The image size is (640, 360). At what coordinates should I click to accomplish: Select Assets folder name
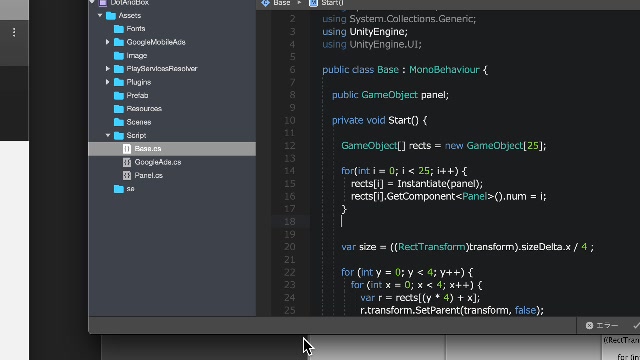point(130,16)
